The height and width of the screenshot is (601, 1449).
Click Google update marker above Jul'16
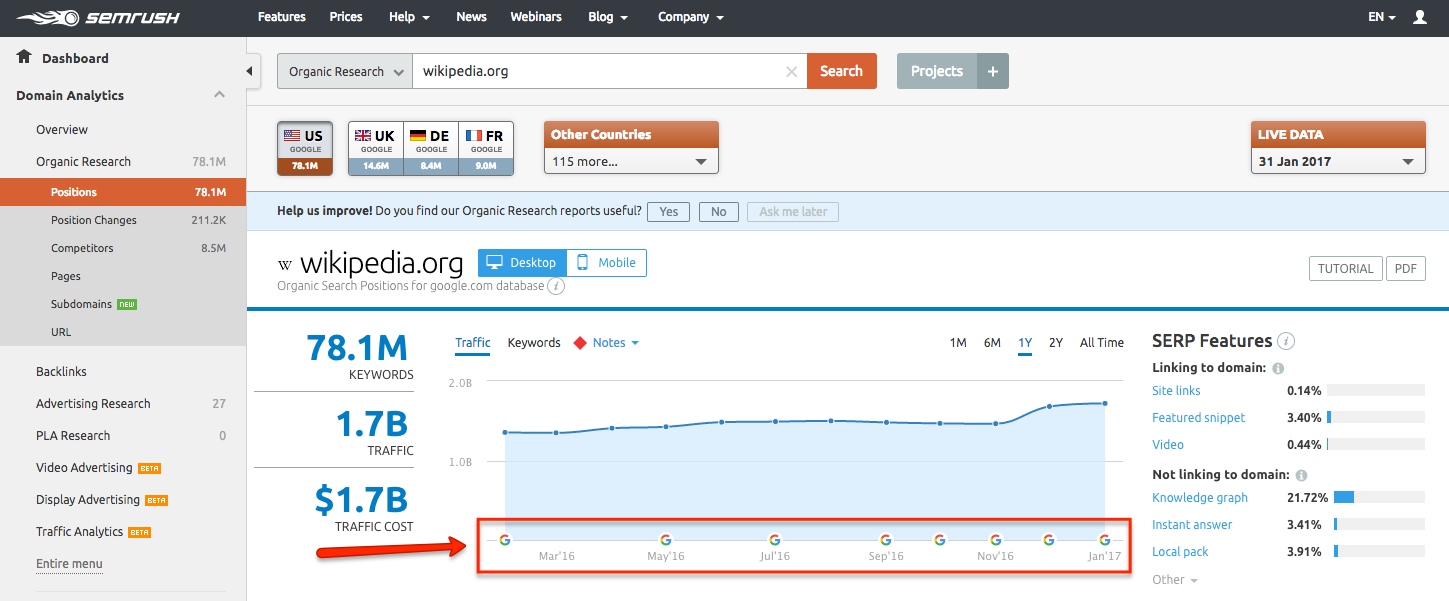(x=775, y=540)
